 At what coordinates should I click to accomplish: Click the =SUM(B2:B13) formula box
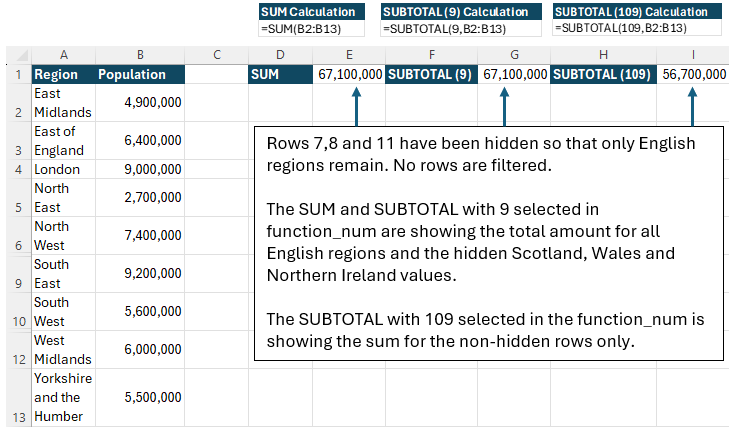click(312, 28)
